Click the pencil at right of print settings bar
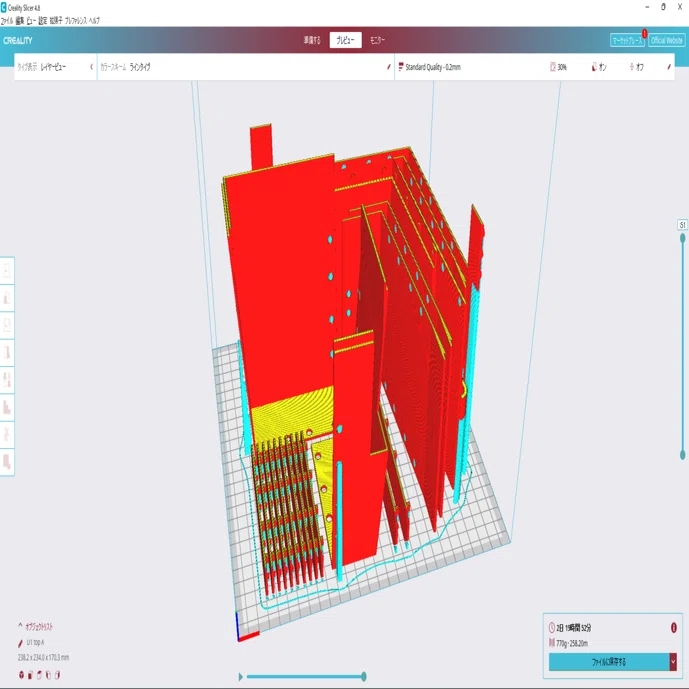This screenshot has height=689, width=689. pyautogui.click(x=669, y=67)
